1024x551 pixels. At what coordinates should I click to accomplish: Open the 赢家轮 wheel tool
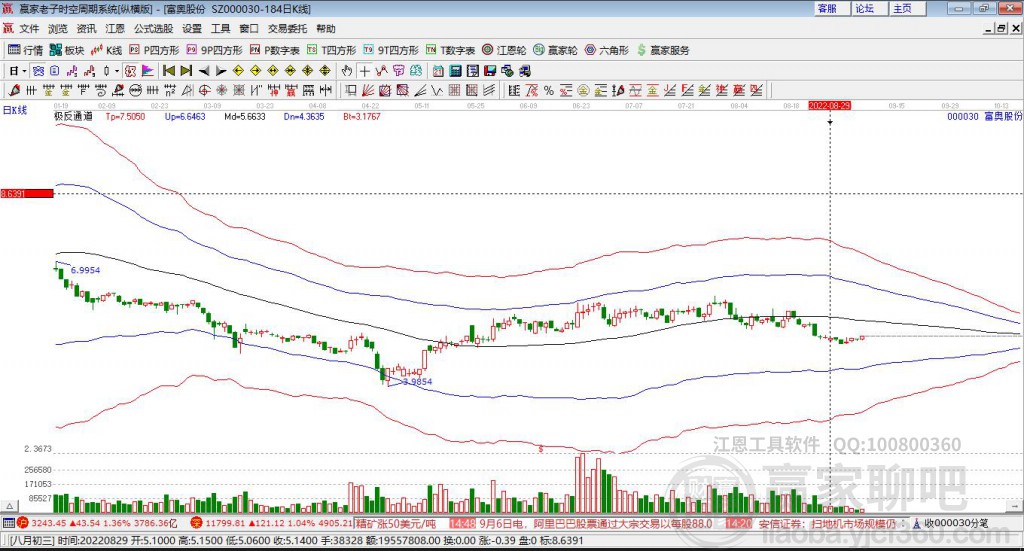coord(555,50)
